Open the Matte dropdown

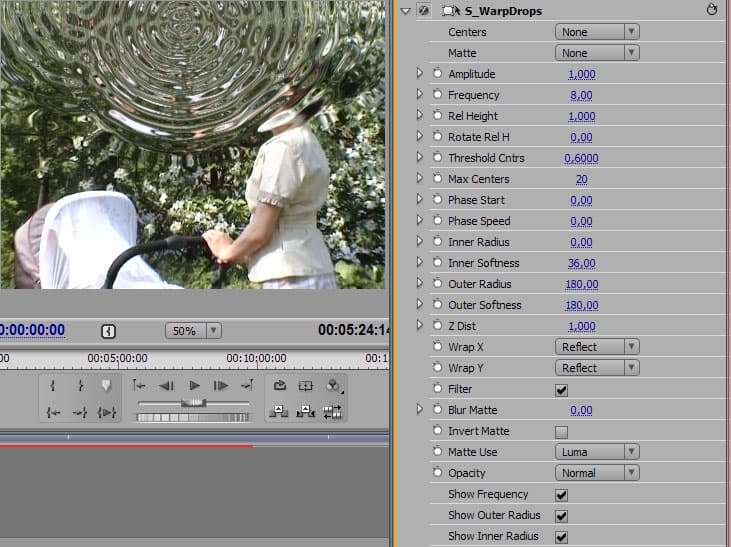597,53
